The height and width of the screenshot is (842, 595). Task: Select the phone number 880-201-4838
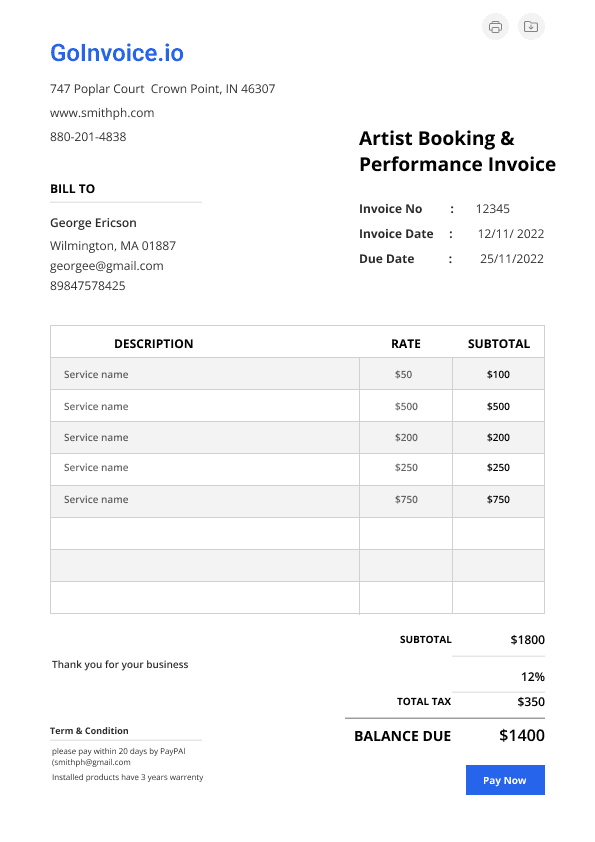click(88, 137)
